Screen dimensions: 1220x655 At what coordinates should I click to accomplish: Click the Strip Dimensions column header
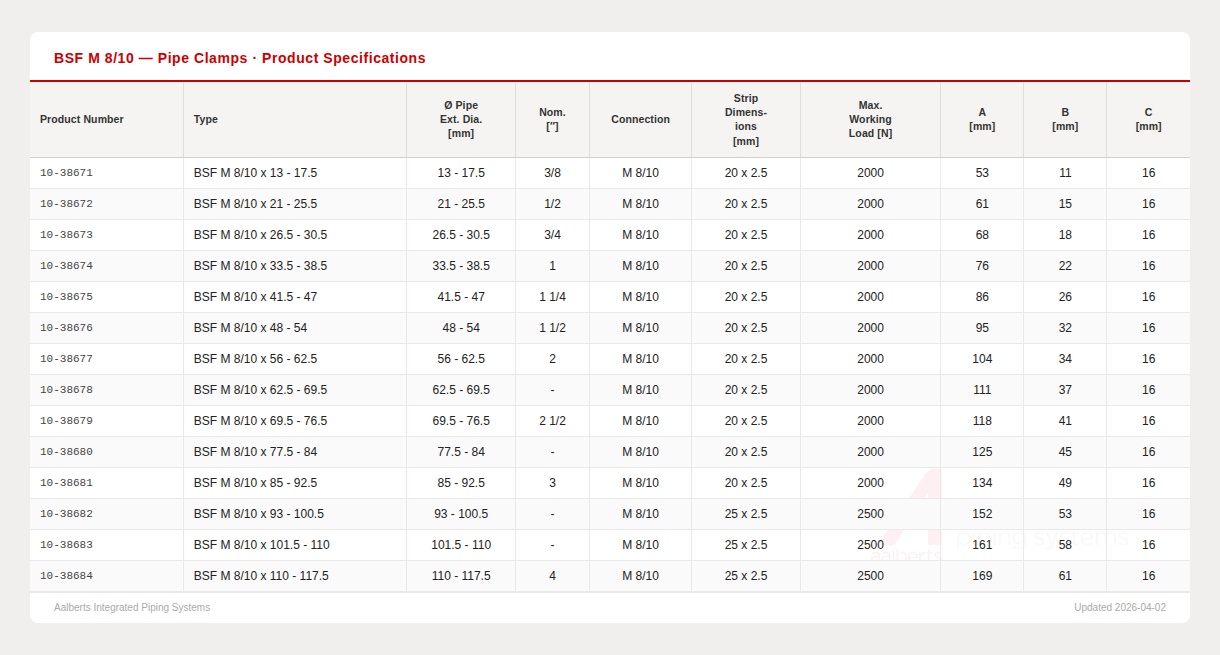click(x=746, y=119)
